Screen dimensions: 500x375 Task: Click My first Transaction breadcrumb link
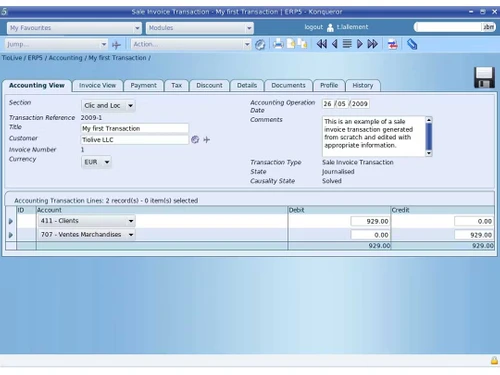pyautogui.click(x=117, y=58)
